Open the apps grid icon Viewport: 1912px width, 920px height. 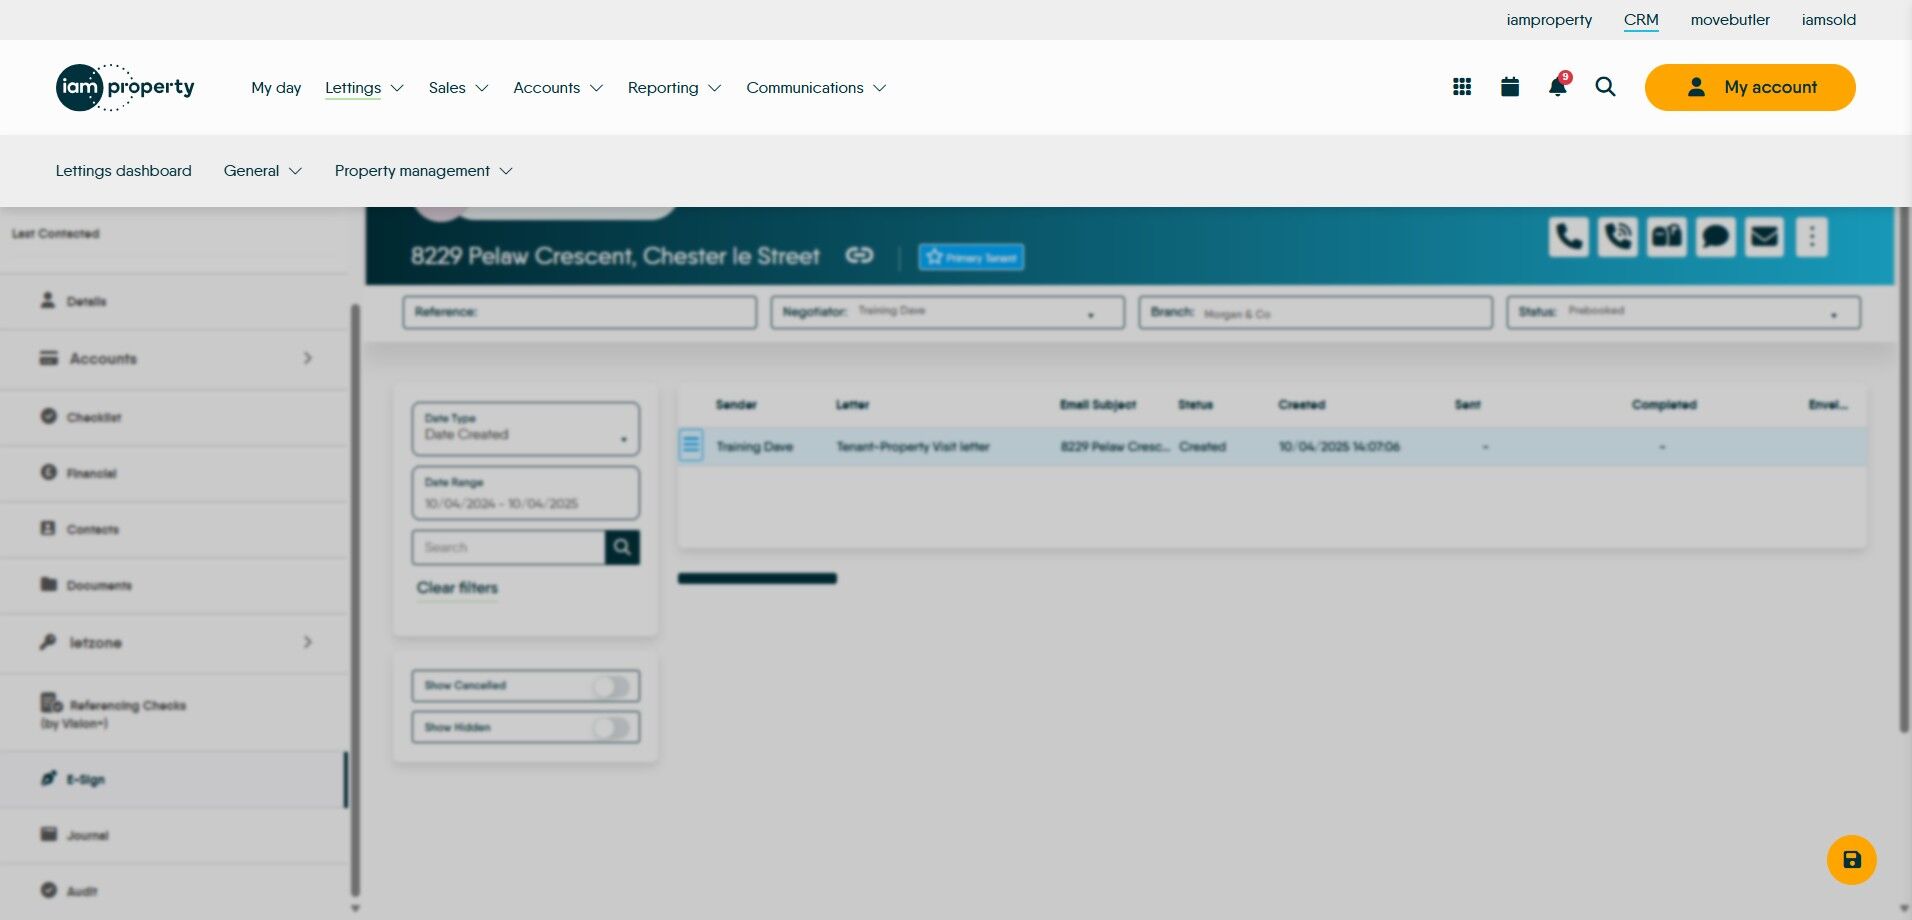click(x=1462, y=87)
